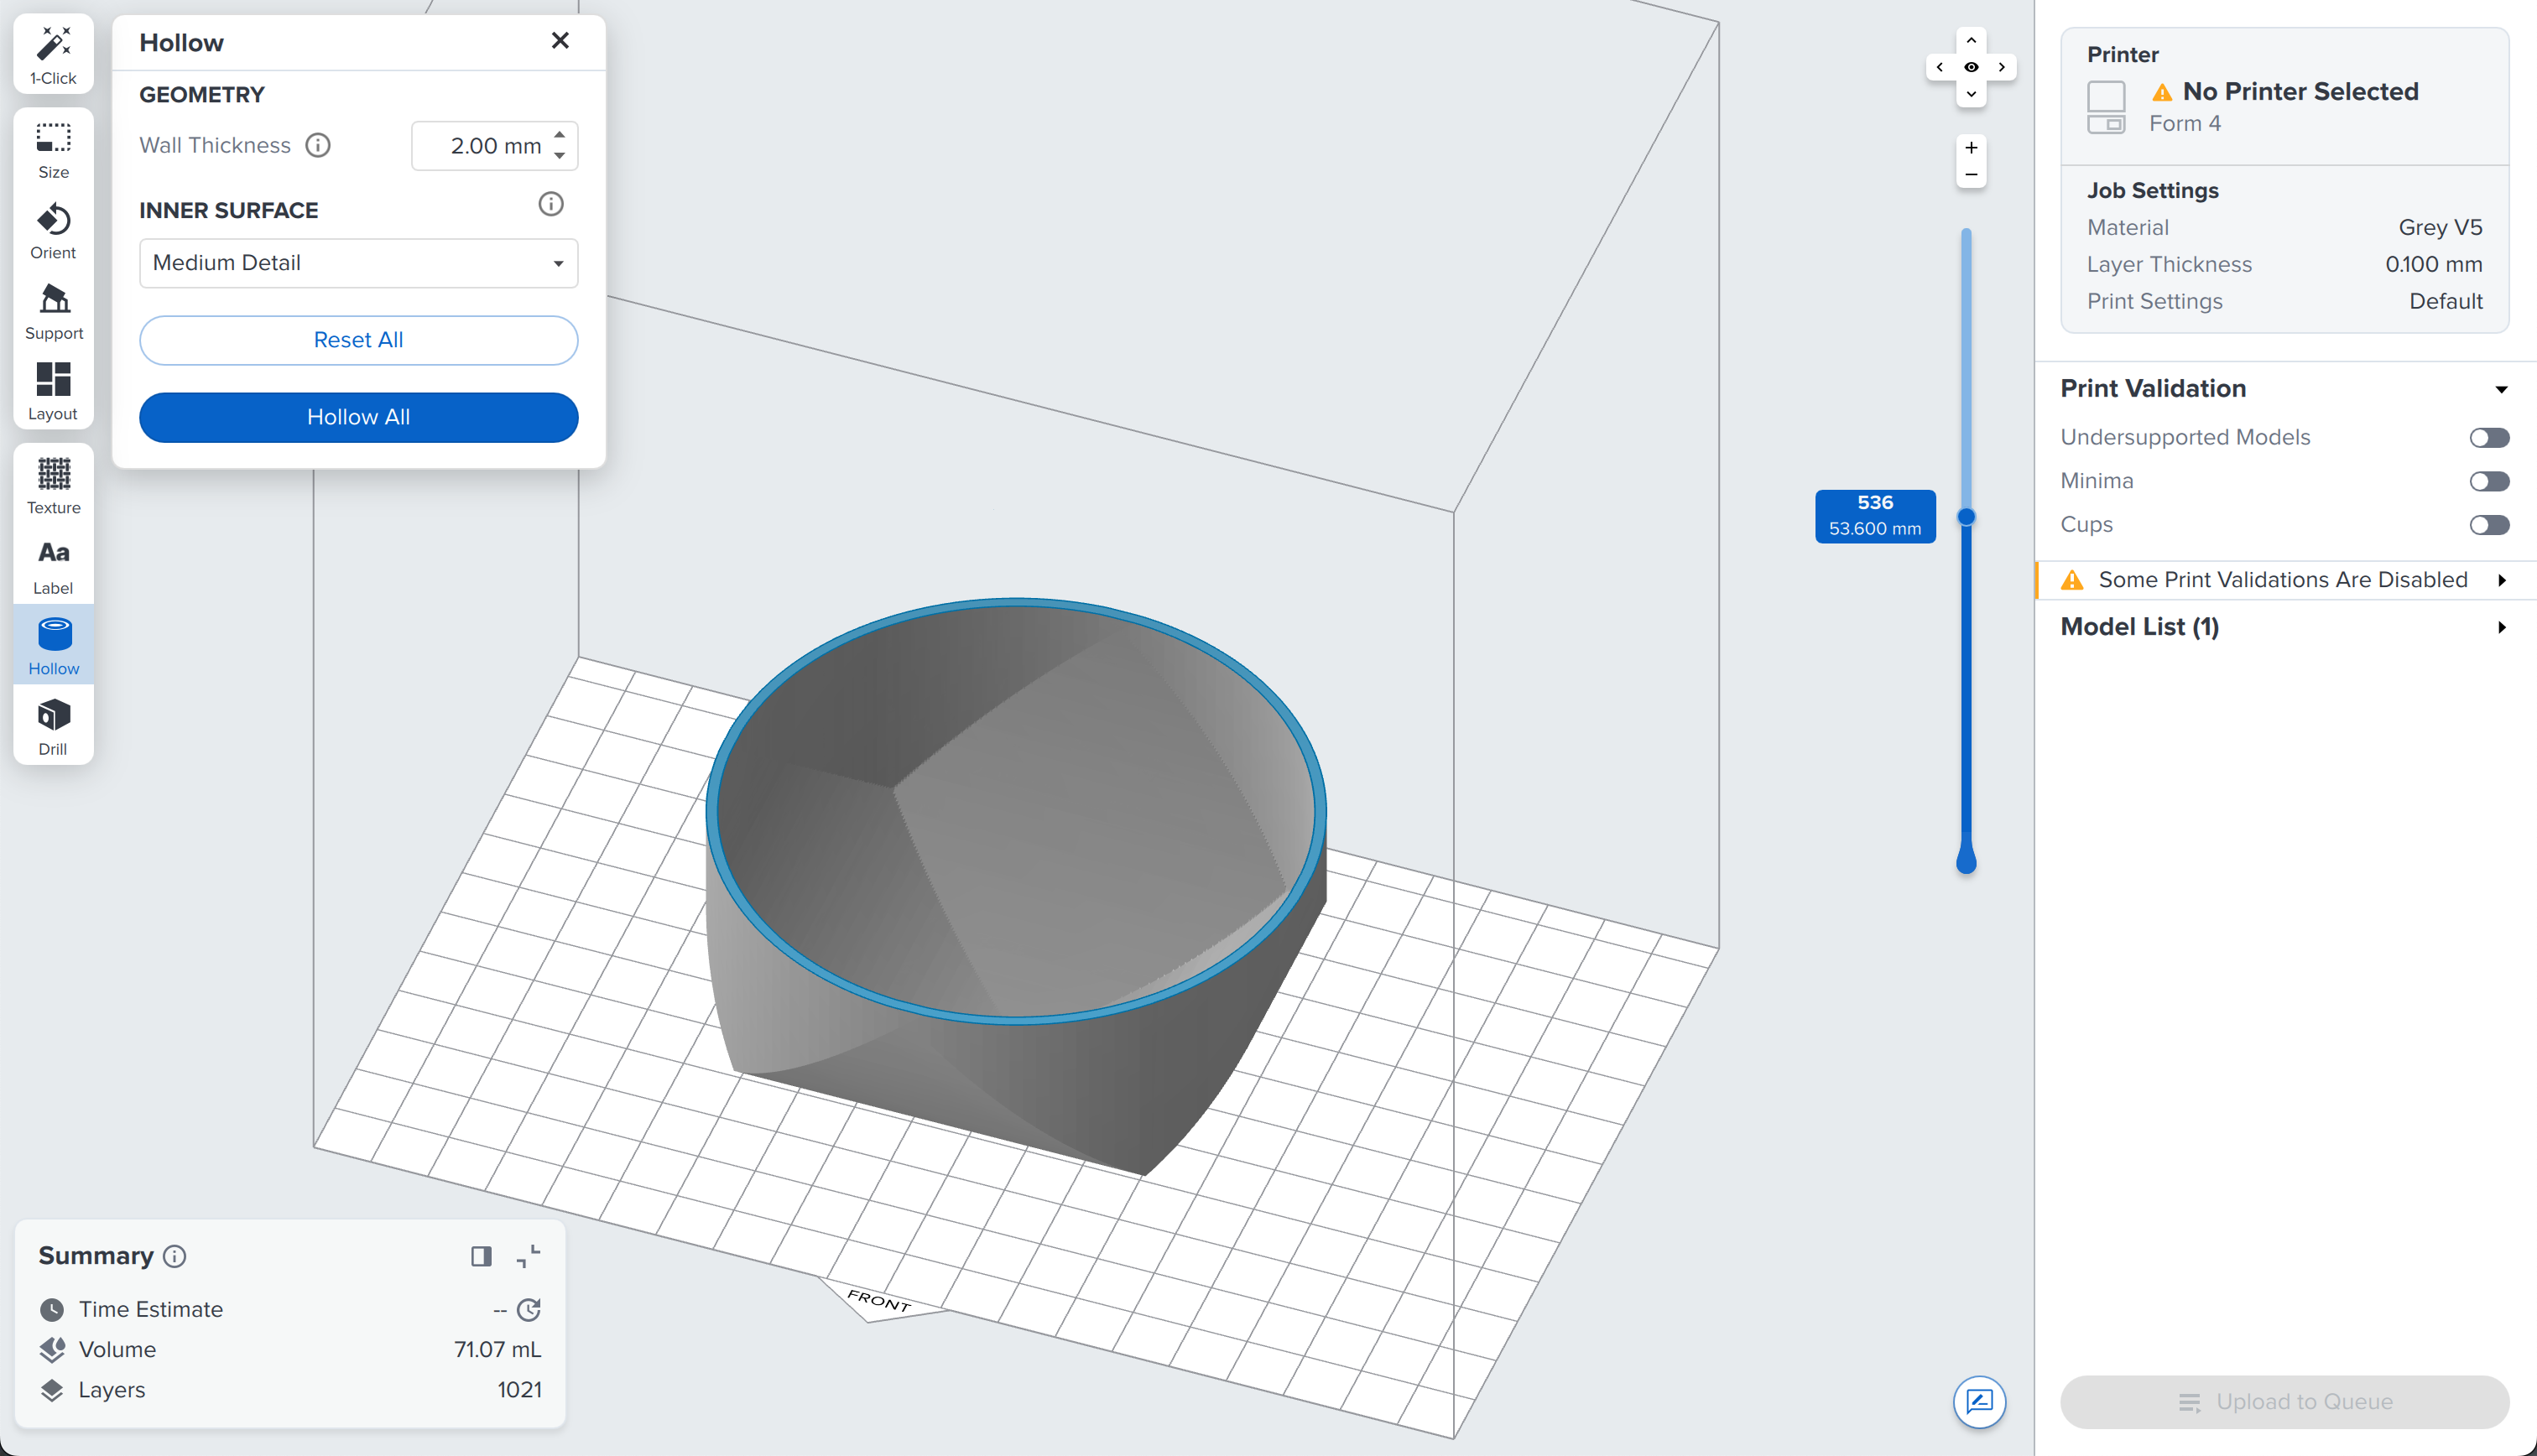2537x1456 pixels.
Task: Switch to the Hollow tool panel
Action: click(x=53, y=644)
